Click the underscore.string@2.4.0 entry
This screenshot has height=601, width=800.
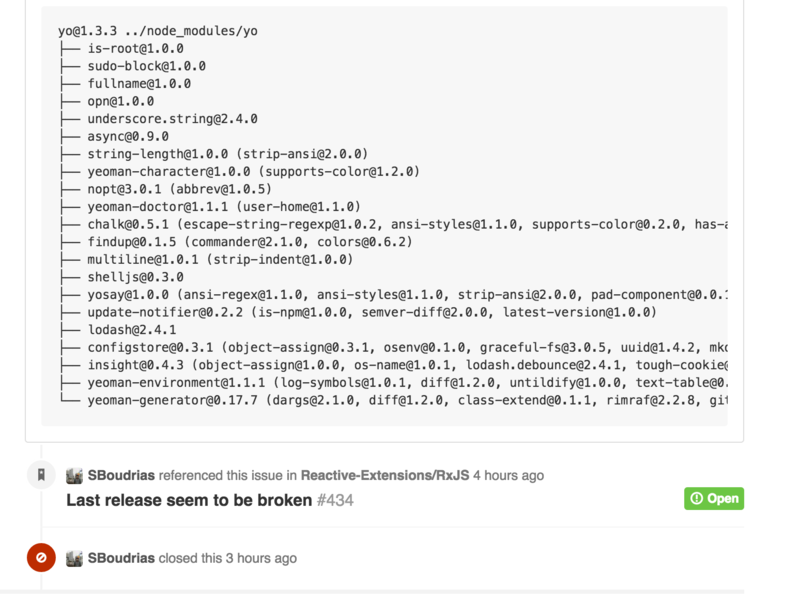click(x=172, y=119)
